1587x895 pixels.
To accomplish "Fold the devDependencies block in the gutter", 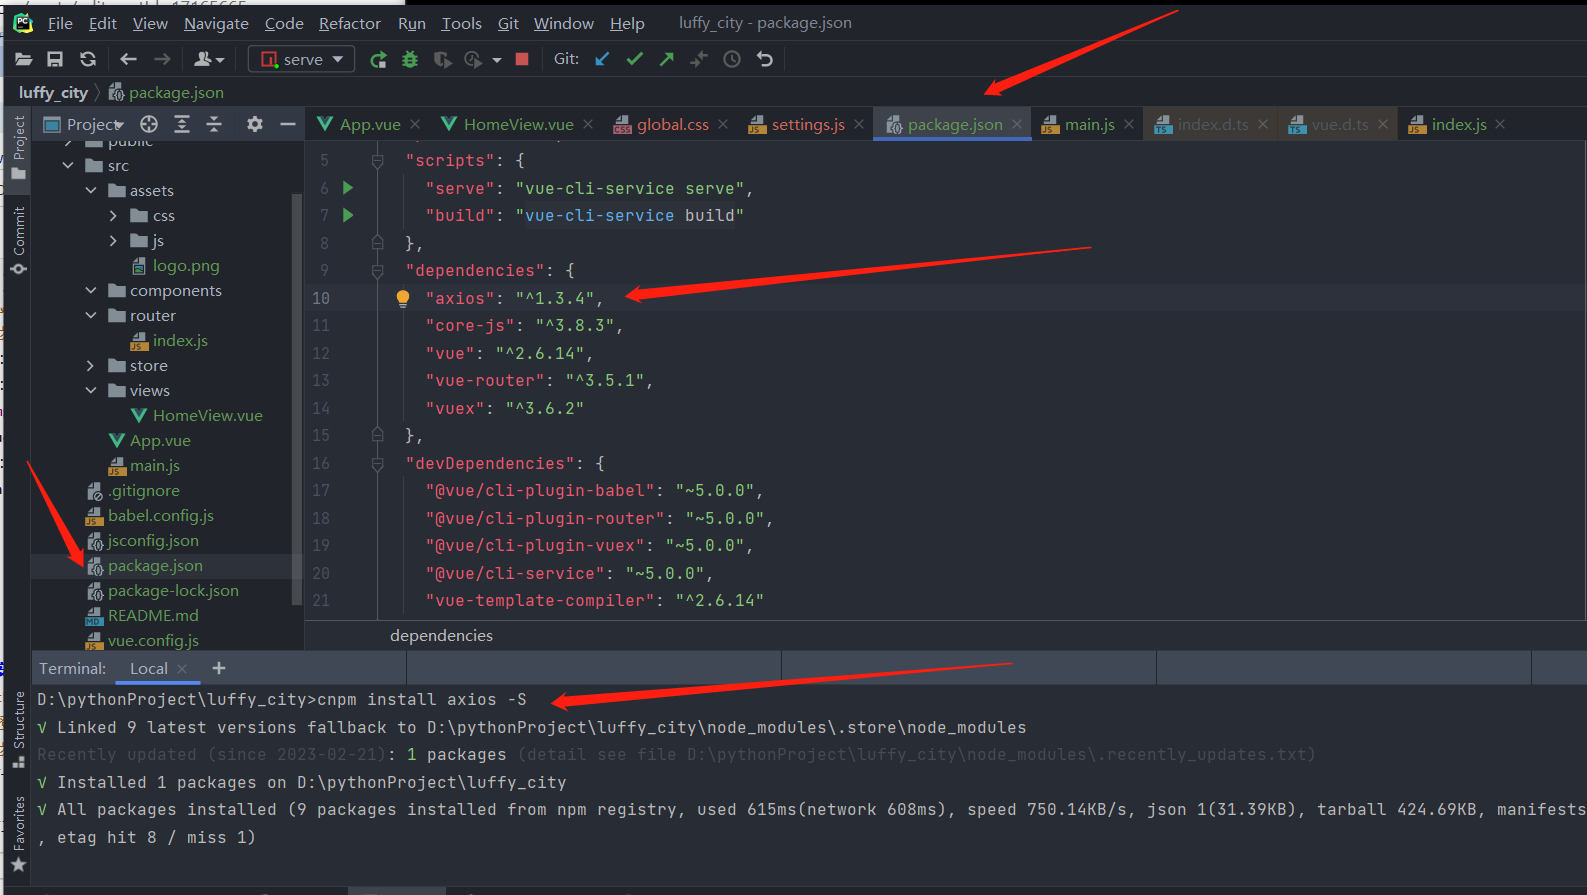I will pos(377,464).
